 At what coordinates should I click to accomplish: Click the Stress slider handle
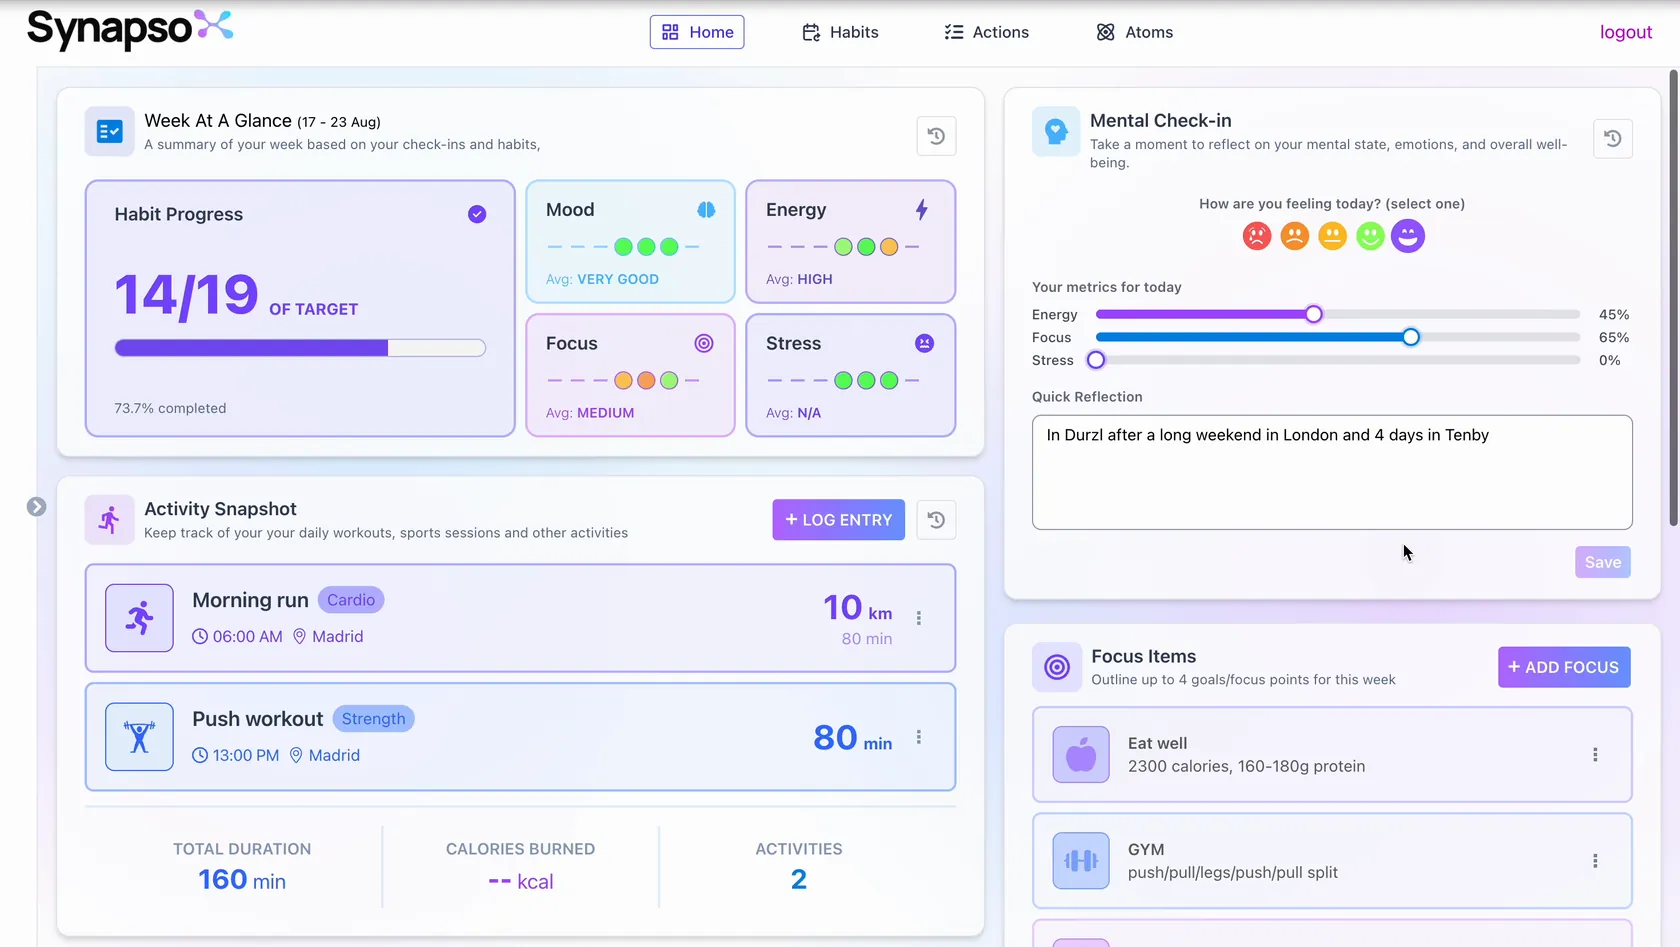point(1096,360)
